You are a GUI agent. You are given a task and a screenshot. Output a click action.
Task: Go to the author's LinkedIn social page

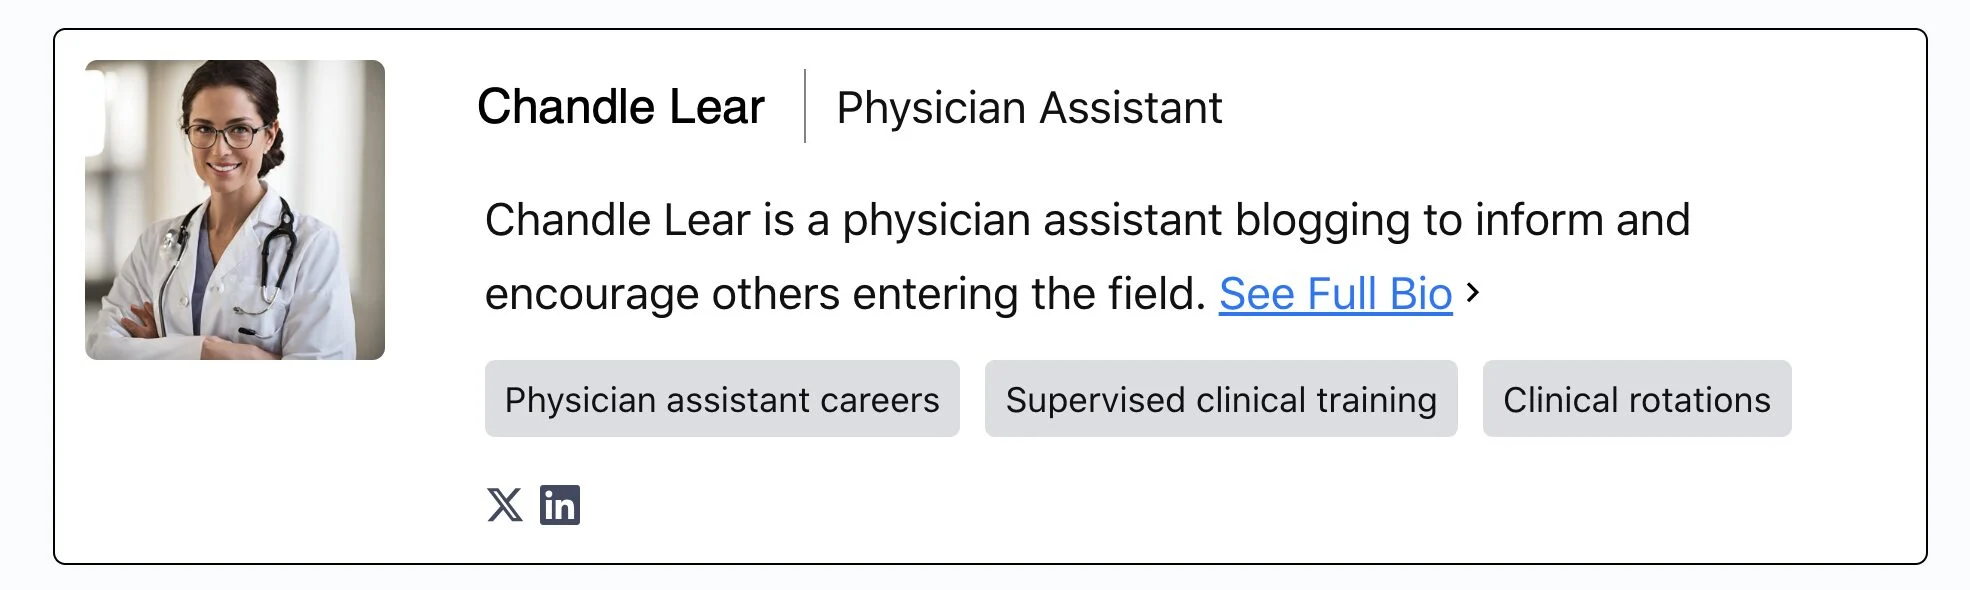tap(560, 505)
